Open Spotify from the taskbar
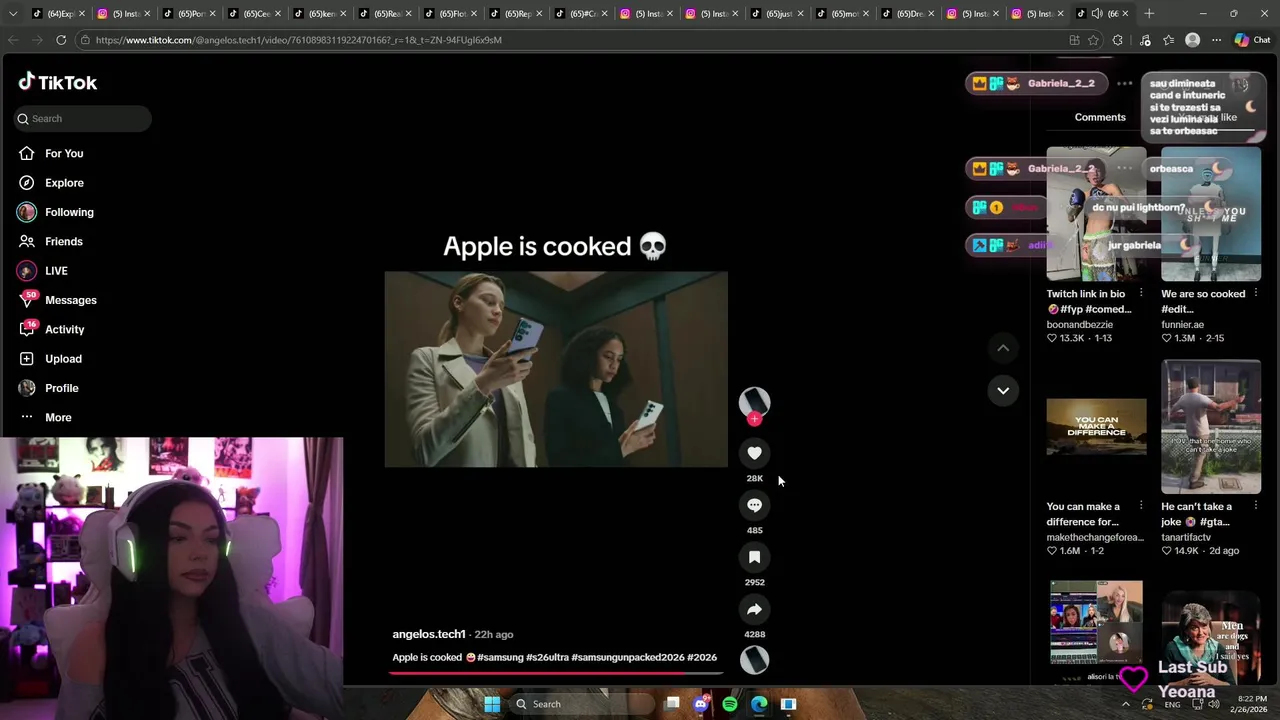 (x=730, y=704)
